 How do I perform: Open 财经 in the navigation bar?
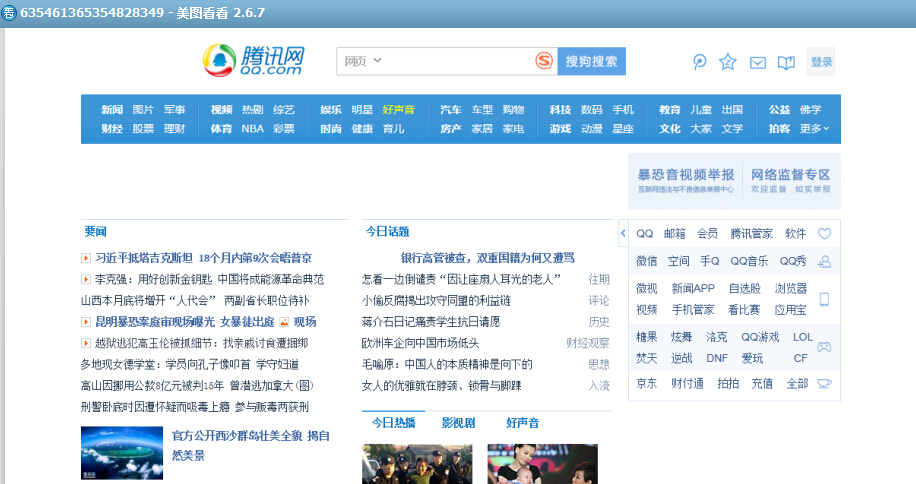pyautogui.click(x=112, y=128)
